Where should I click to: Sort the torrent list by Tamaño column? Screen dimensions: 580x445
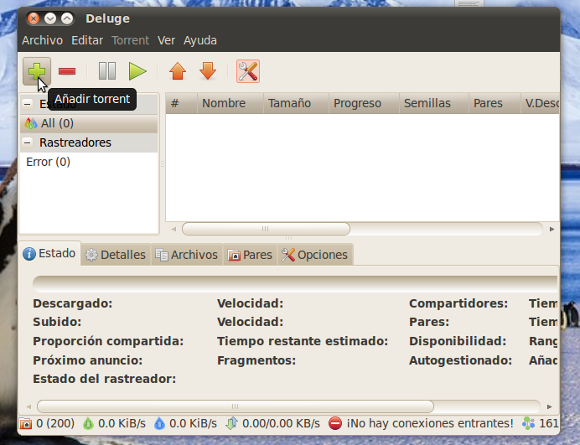(x=296, y=103)
